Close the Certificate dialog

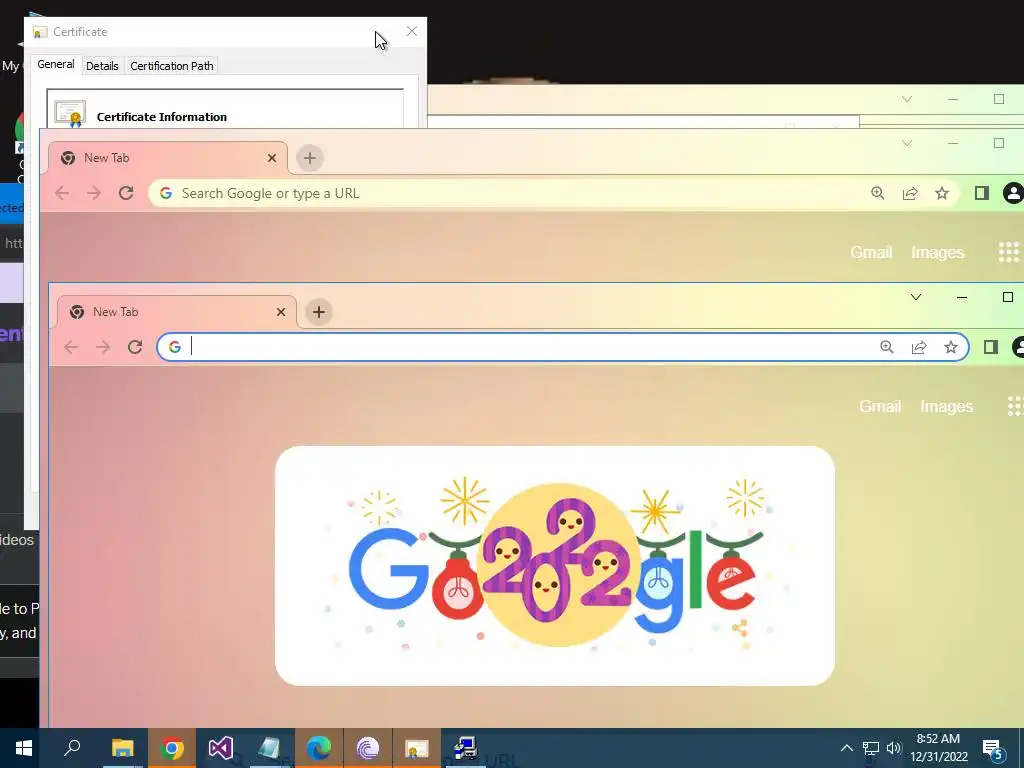click(412, 31)
